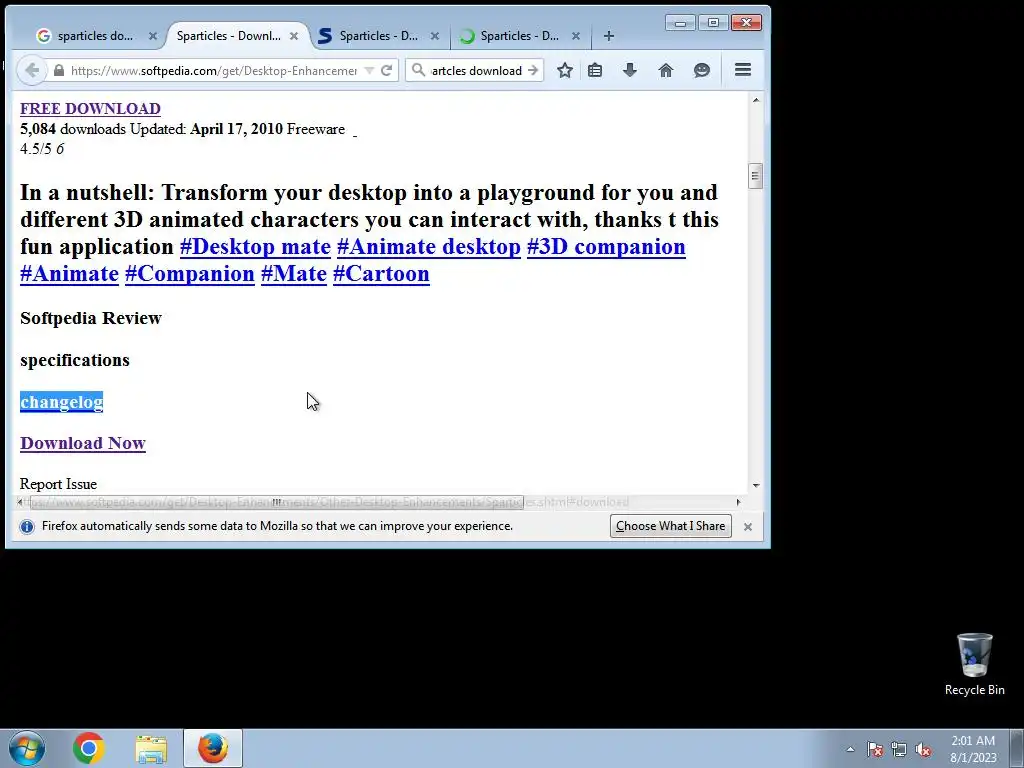Click the search magnifier icon

click(418, 70)
